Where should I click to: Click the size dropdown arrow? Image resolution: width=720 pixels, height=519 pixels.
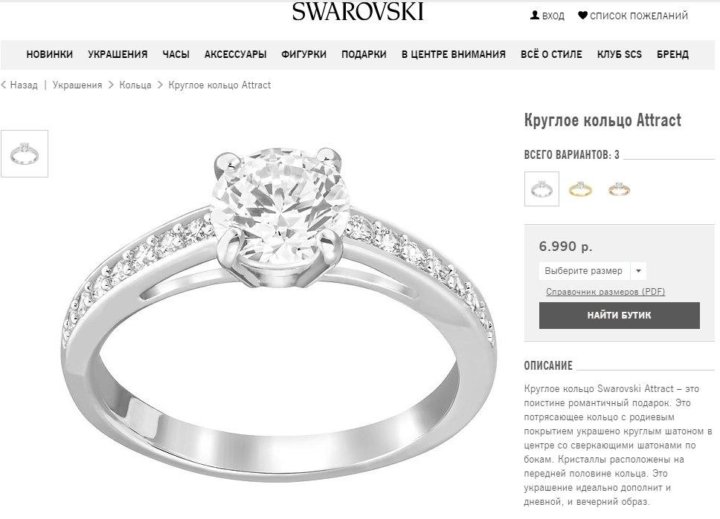[638, 271]
